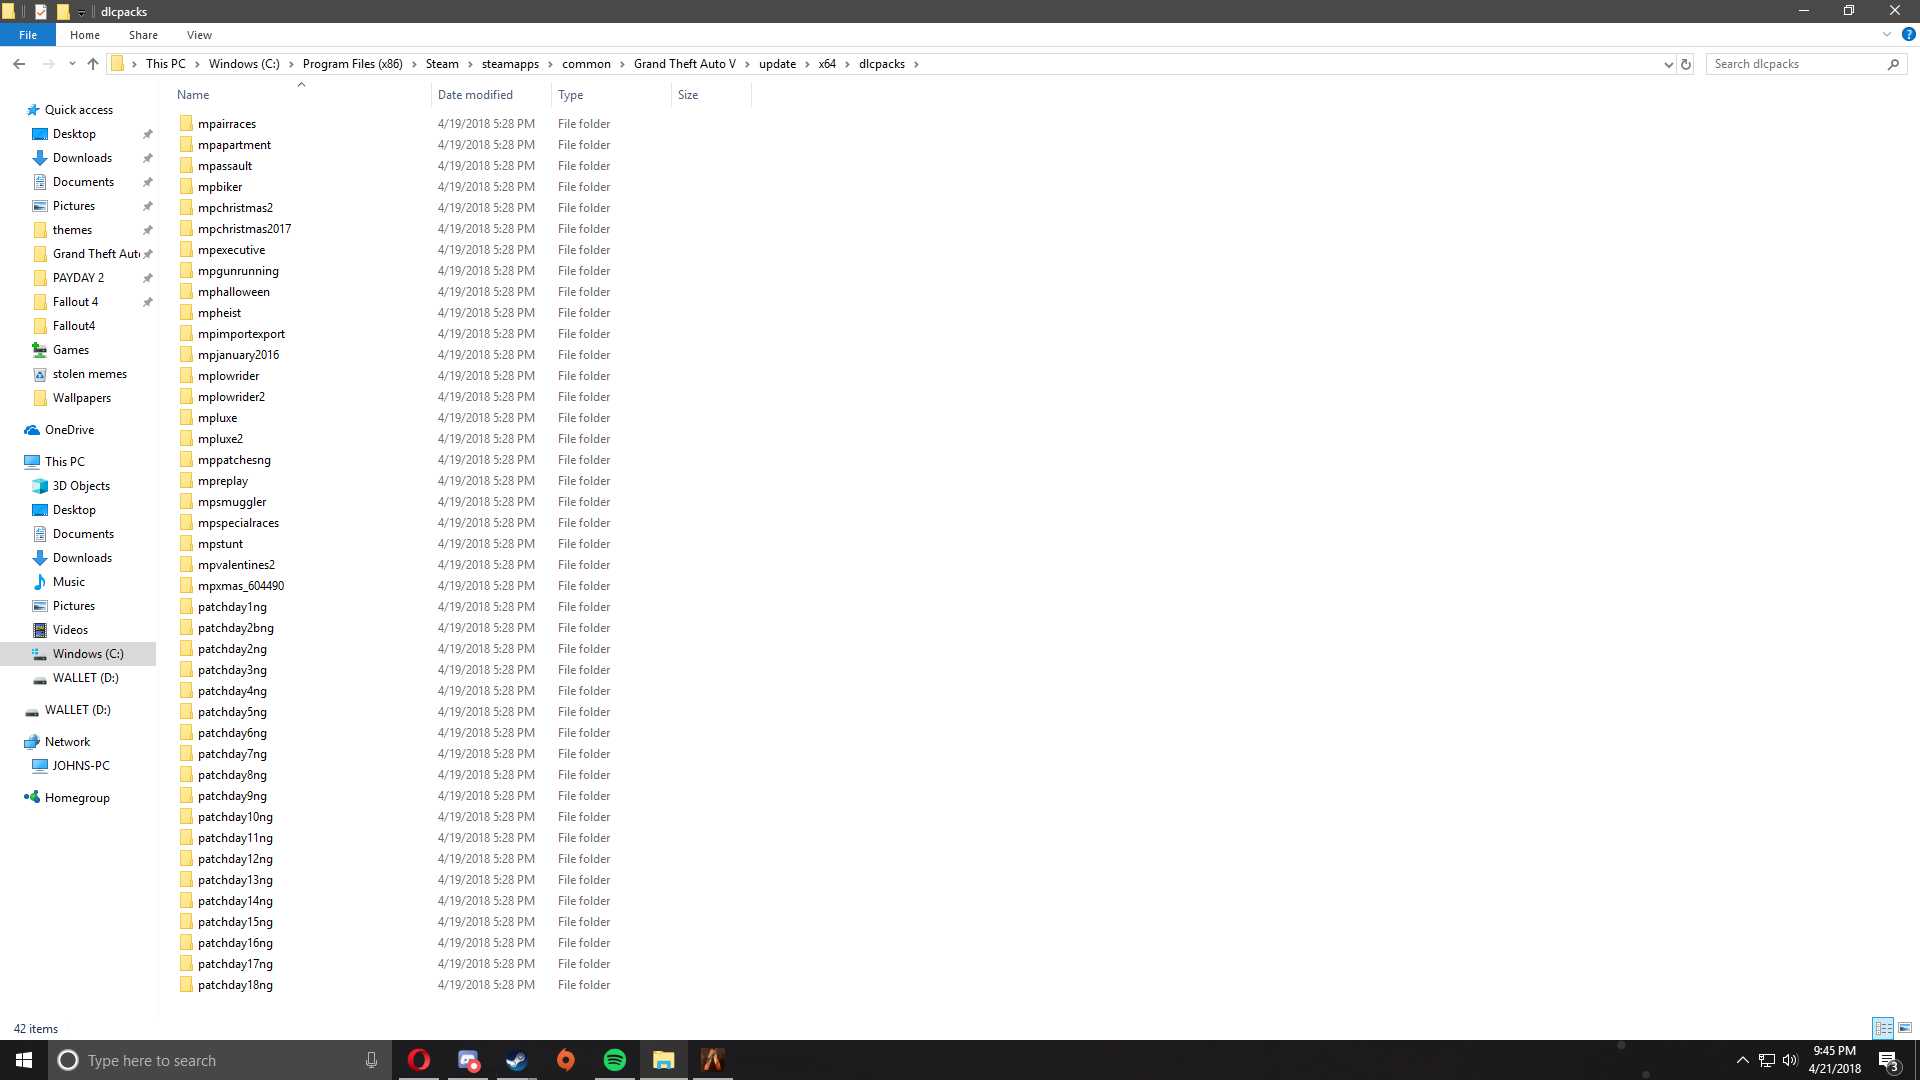
Task: Open Steam from the taskbar
Action: [517, 1060]
